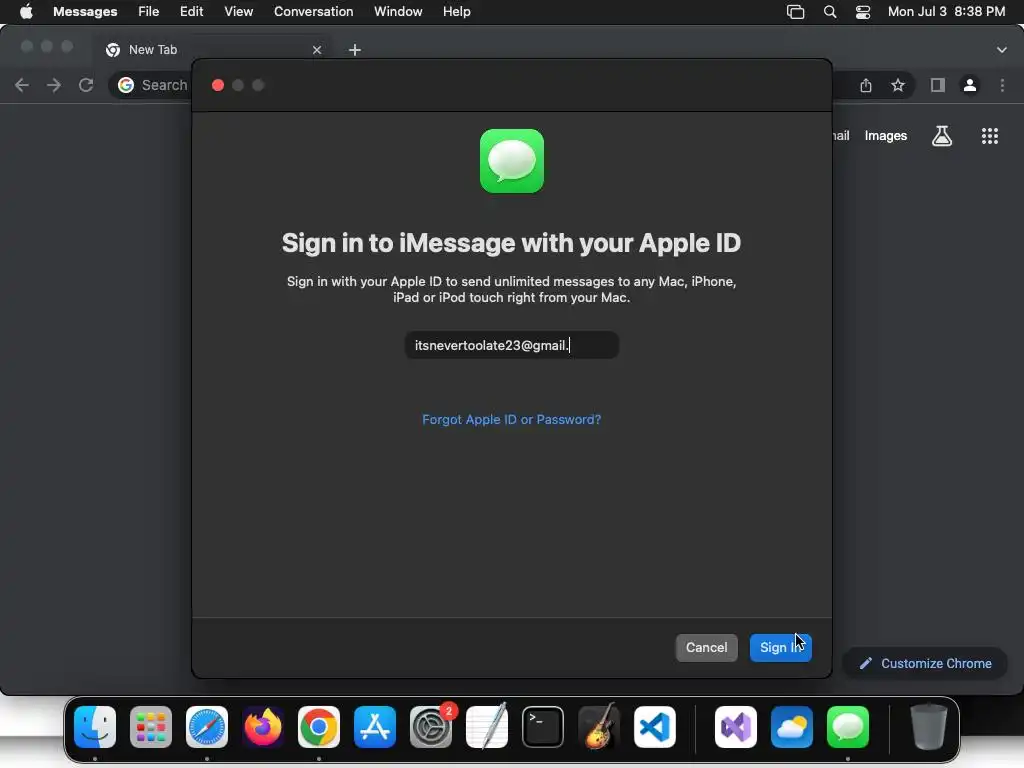Screen dimensions: 1024x768
Task: Open Search Labs flask icon
Action: click(942, 136)
